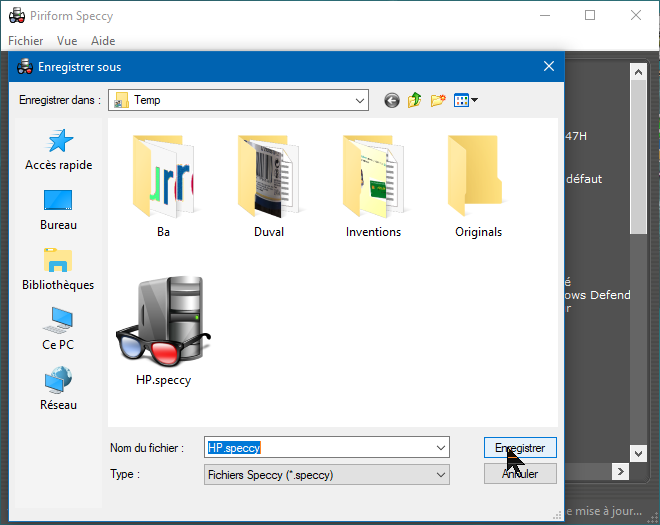Open Bibliothèques in the places bar

coord(59,270)
